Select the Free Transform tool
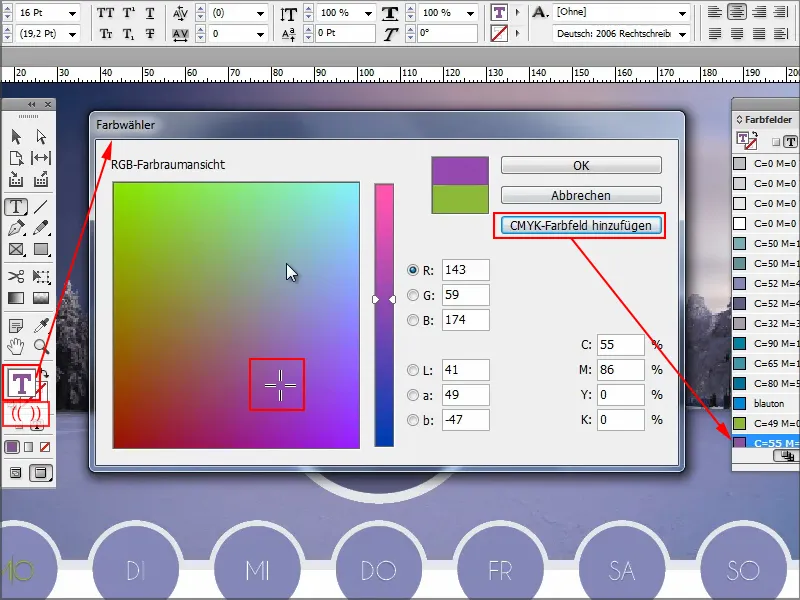Screen dimensions: 800x600 pyautogui.click(x=41, y=276)
